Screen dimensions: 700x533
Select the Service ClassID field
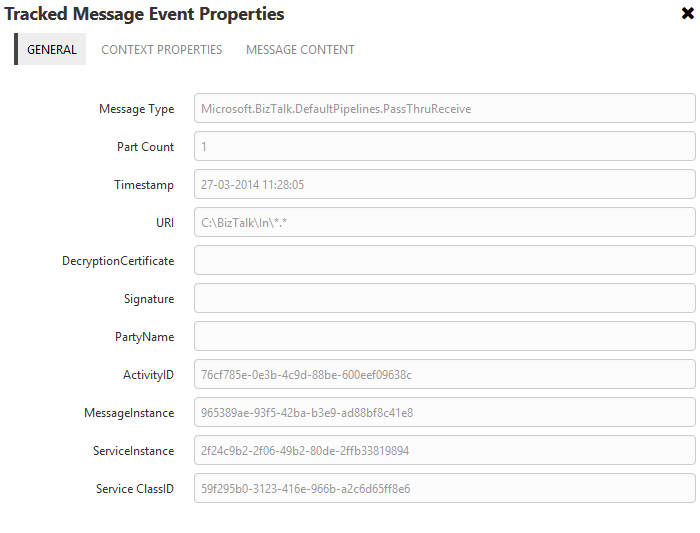tap(444, 489)
